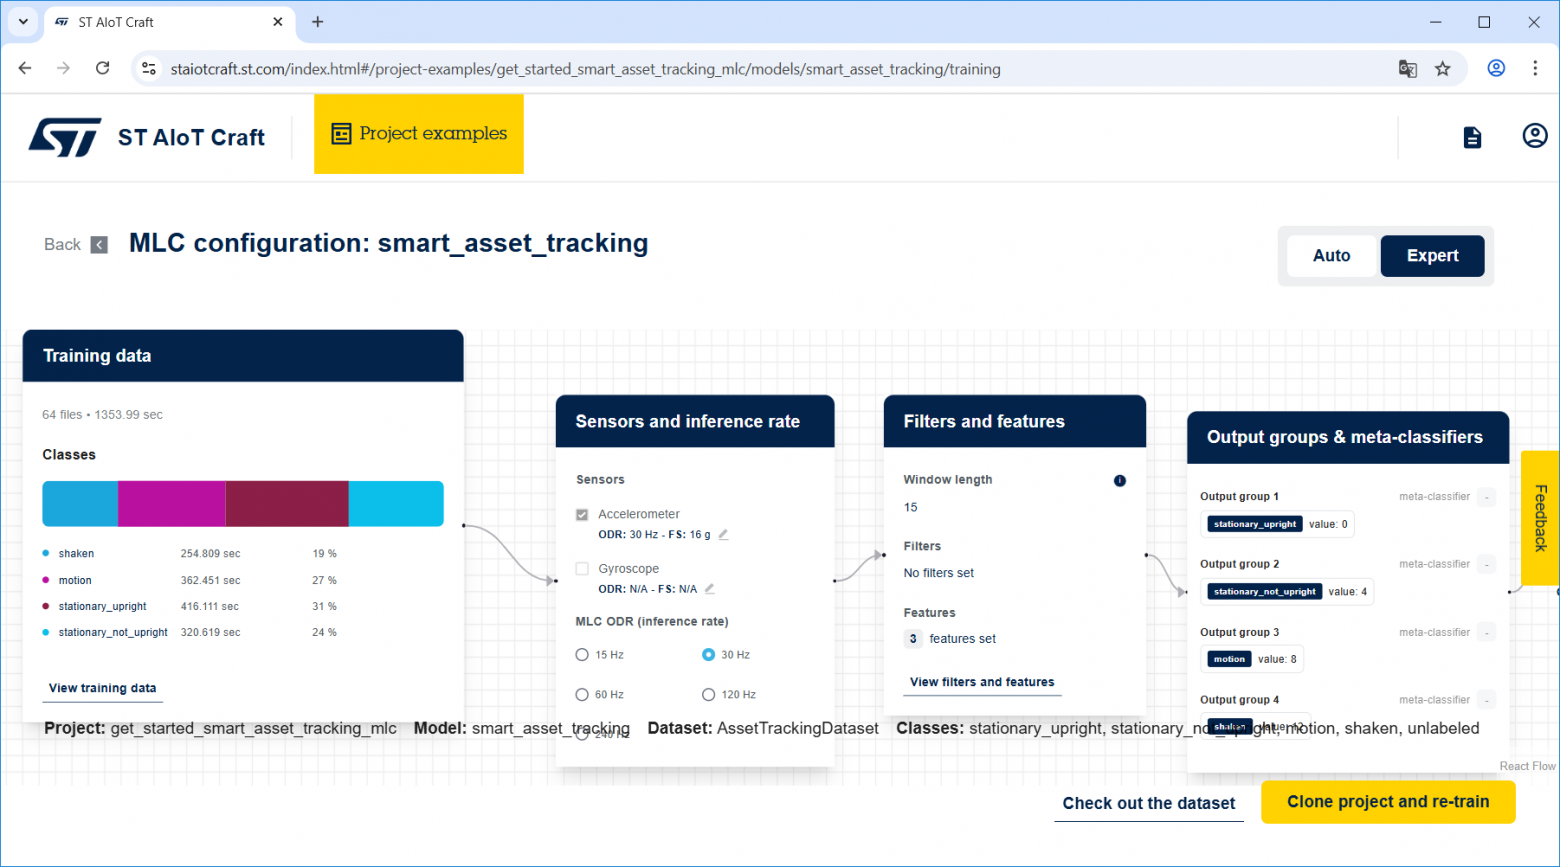Select 60 Hz inference rate
Image resolution: width=1560 pixels, height=867 pixels.
click(582, 695)
